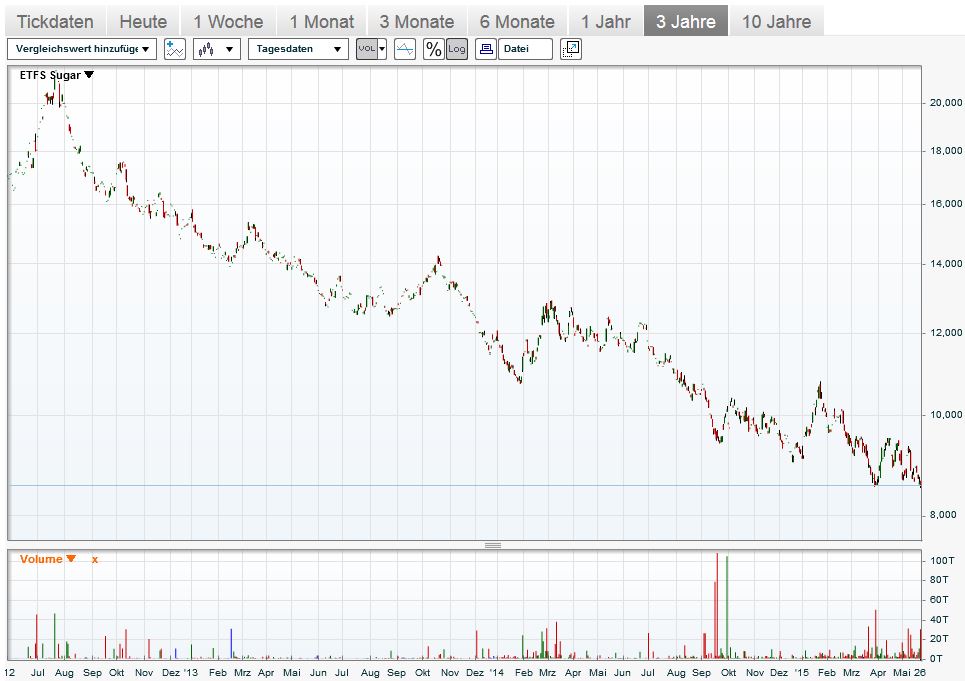
Task: Select the 1 Monat tab
Action: 322,22
